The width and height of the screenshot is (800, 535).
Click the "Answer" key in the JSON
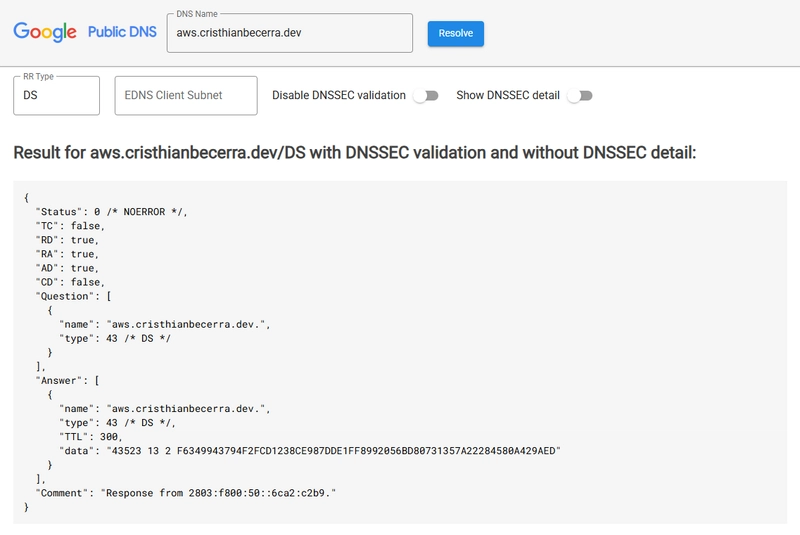click(x=61, y=381)
